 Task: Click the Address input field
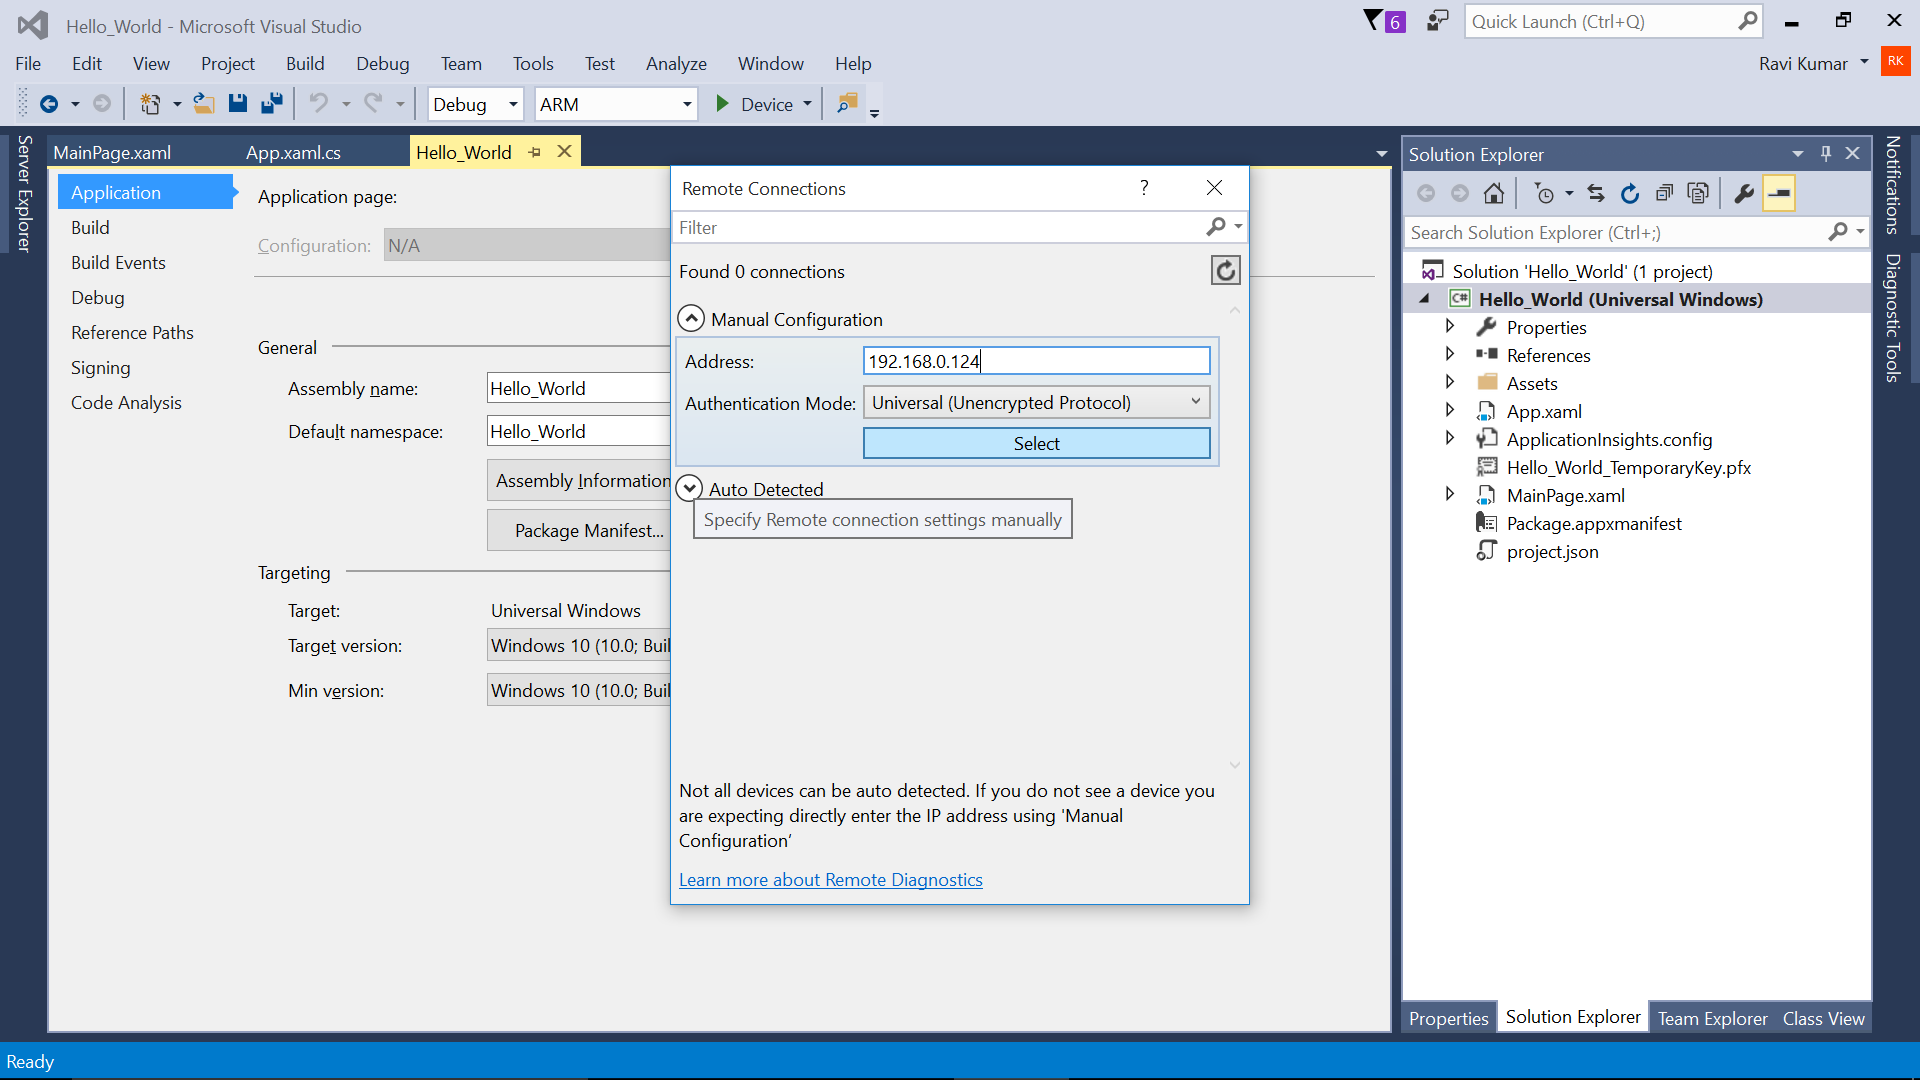pyautogui.click(x=1036, y=361)
